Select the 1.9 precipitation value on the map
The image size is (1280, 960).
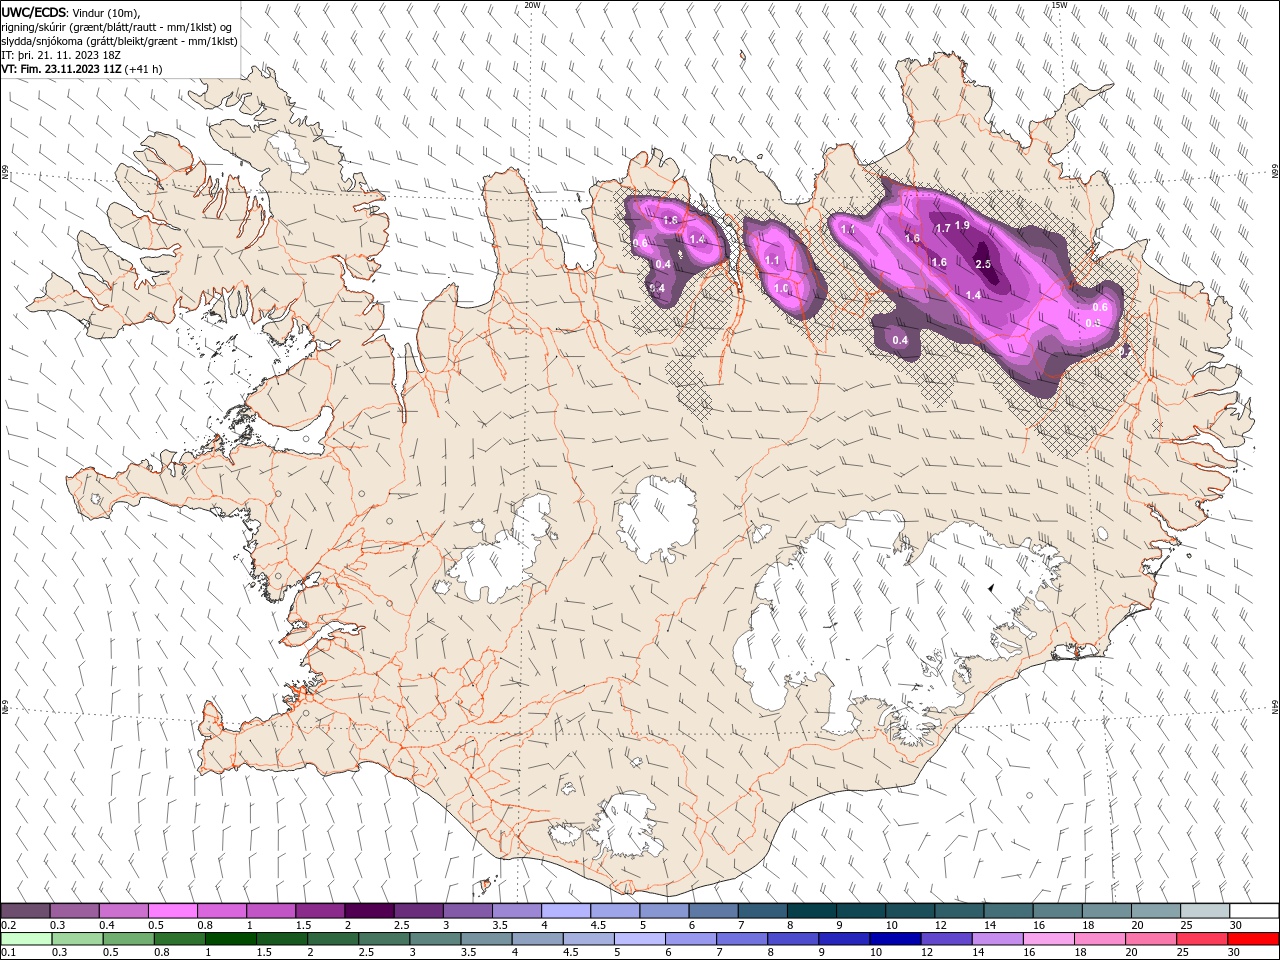(x=962, y=225)
